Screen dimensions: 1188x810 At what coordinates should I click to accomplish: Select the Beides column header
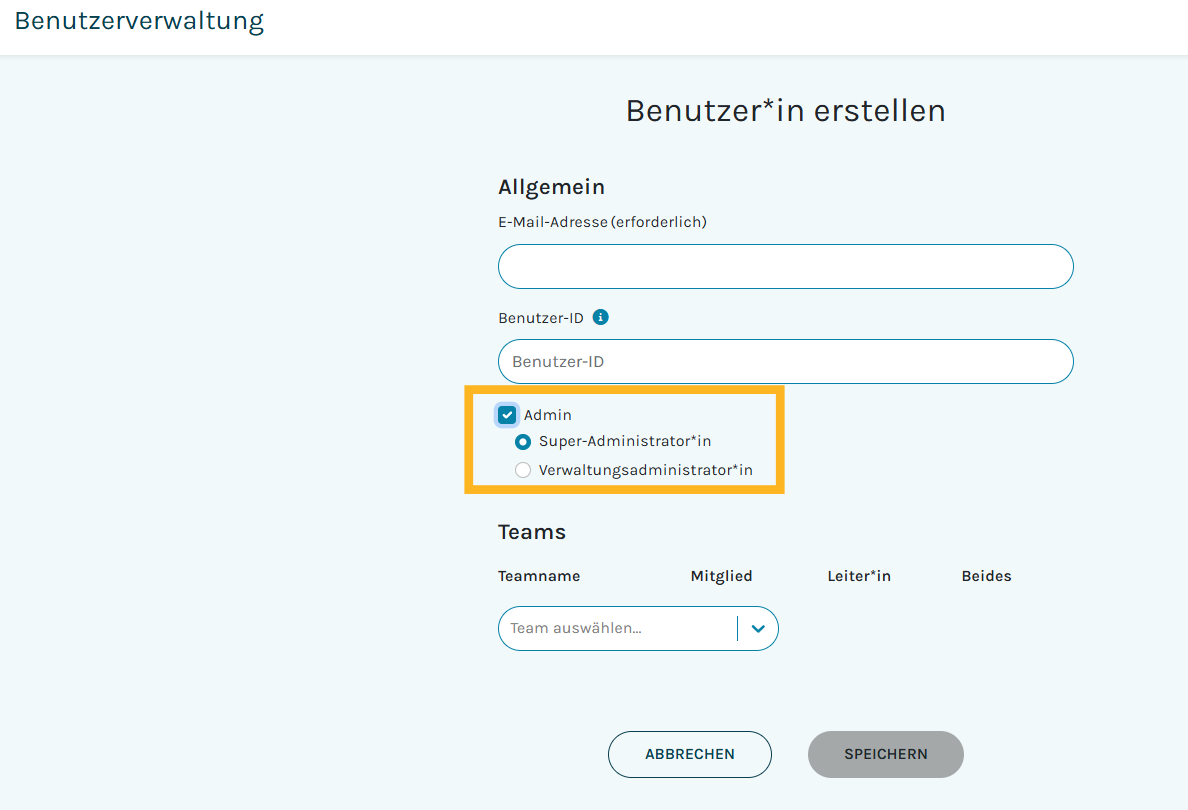tap(986, 576)
